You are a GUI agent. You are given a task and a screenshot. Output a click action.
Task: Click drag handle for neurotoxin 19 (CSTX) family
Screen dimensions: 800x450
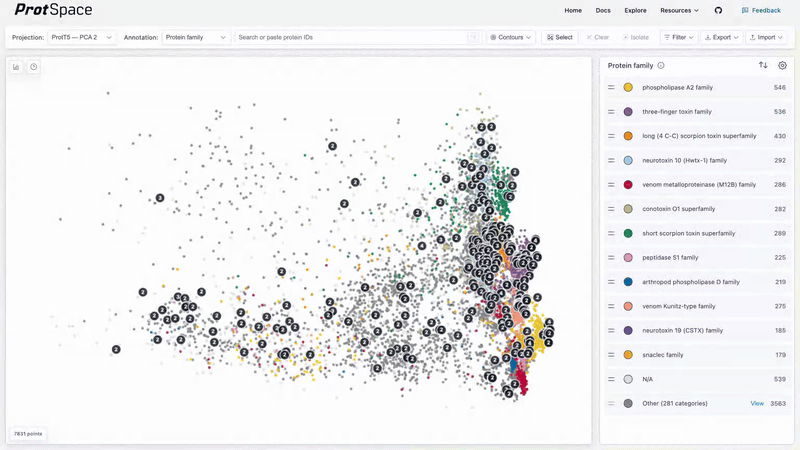pyautogui.click(x=611, y=331)
